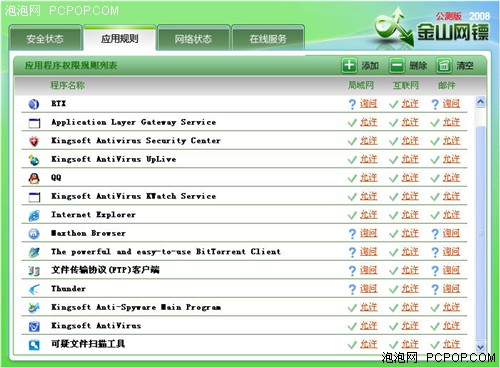
Task: Click the vertical scrollbar thumb
Action: point(480,233)
